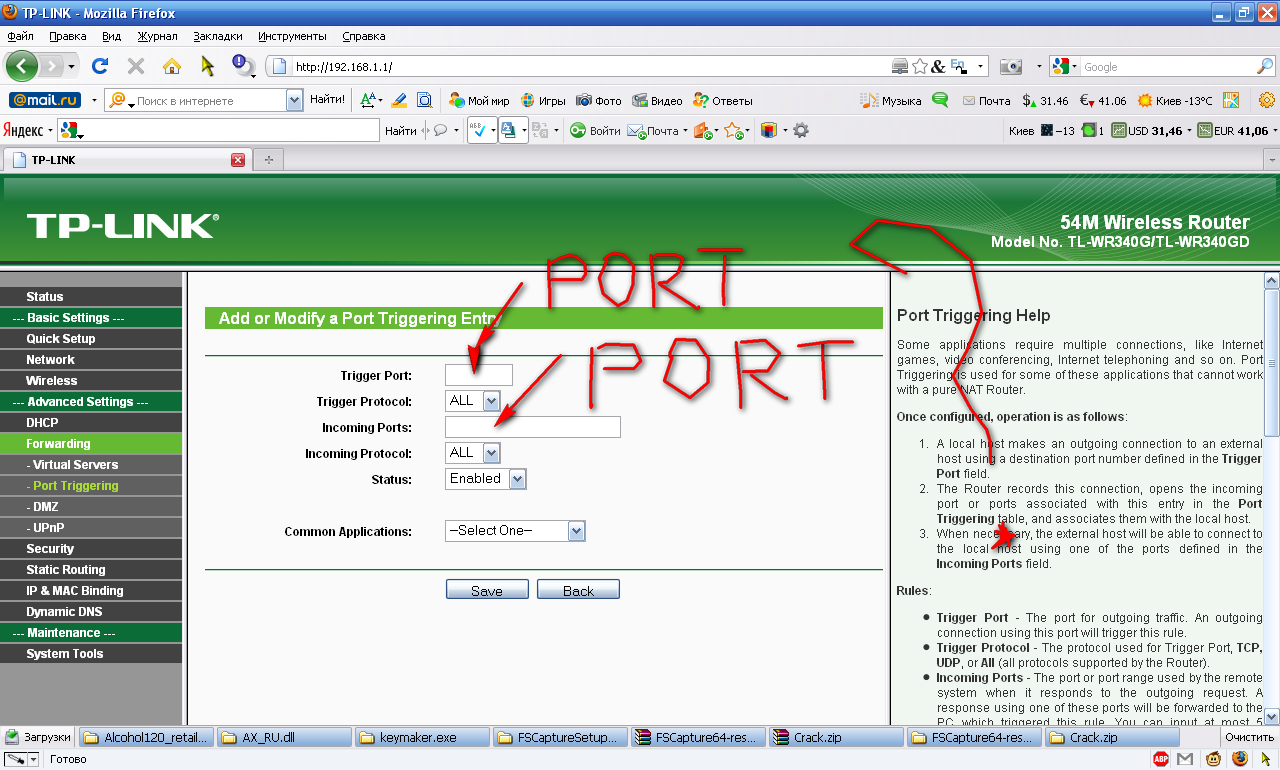Run the search with magnifier icon
Image resolution: width=1280 pixels, height=770 pixels.
[x=1265, y=67]
